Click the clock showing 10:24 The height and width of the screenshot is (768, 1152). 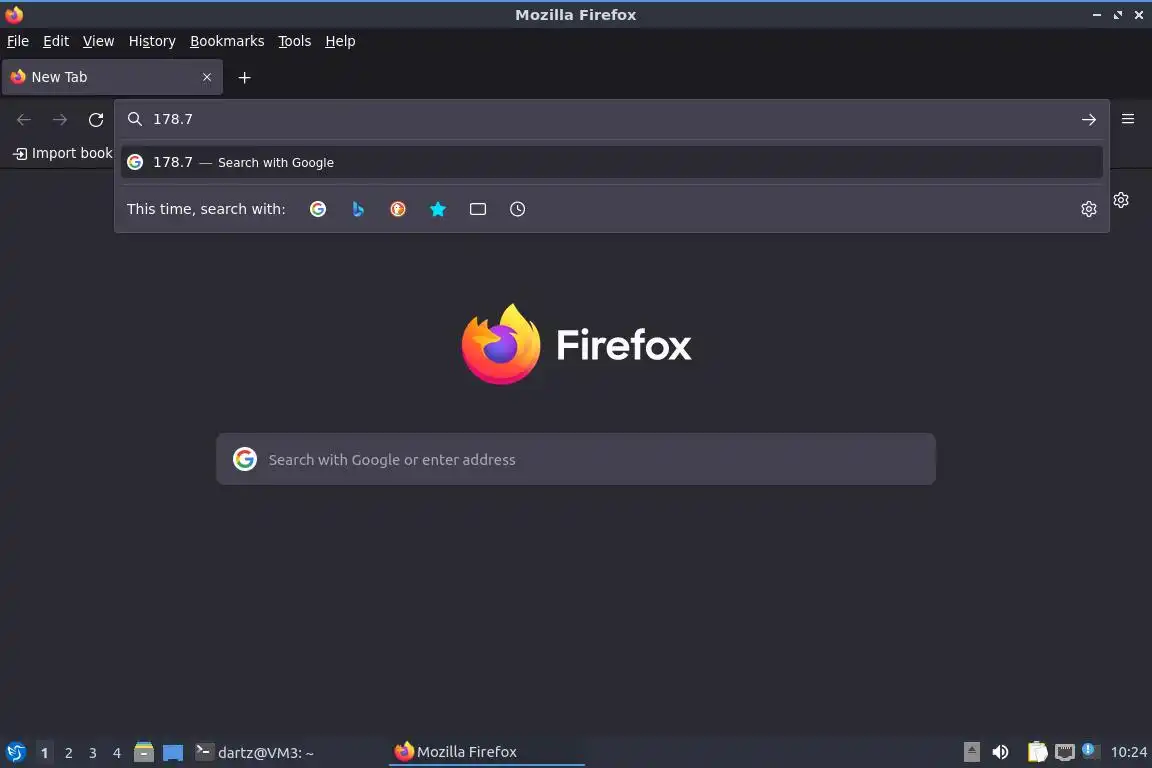click(1128, 752)
